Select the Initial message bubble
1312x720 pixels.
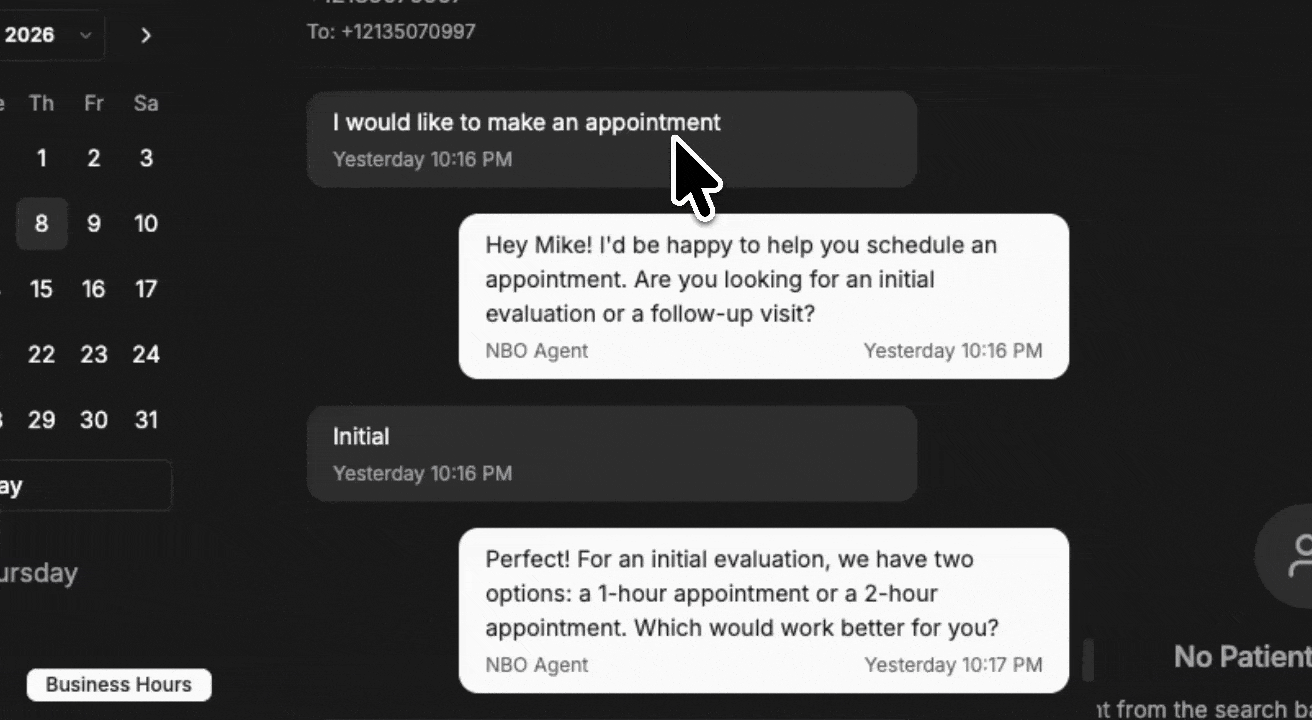(x=610, y=453)
